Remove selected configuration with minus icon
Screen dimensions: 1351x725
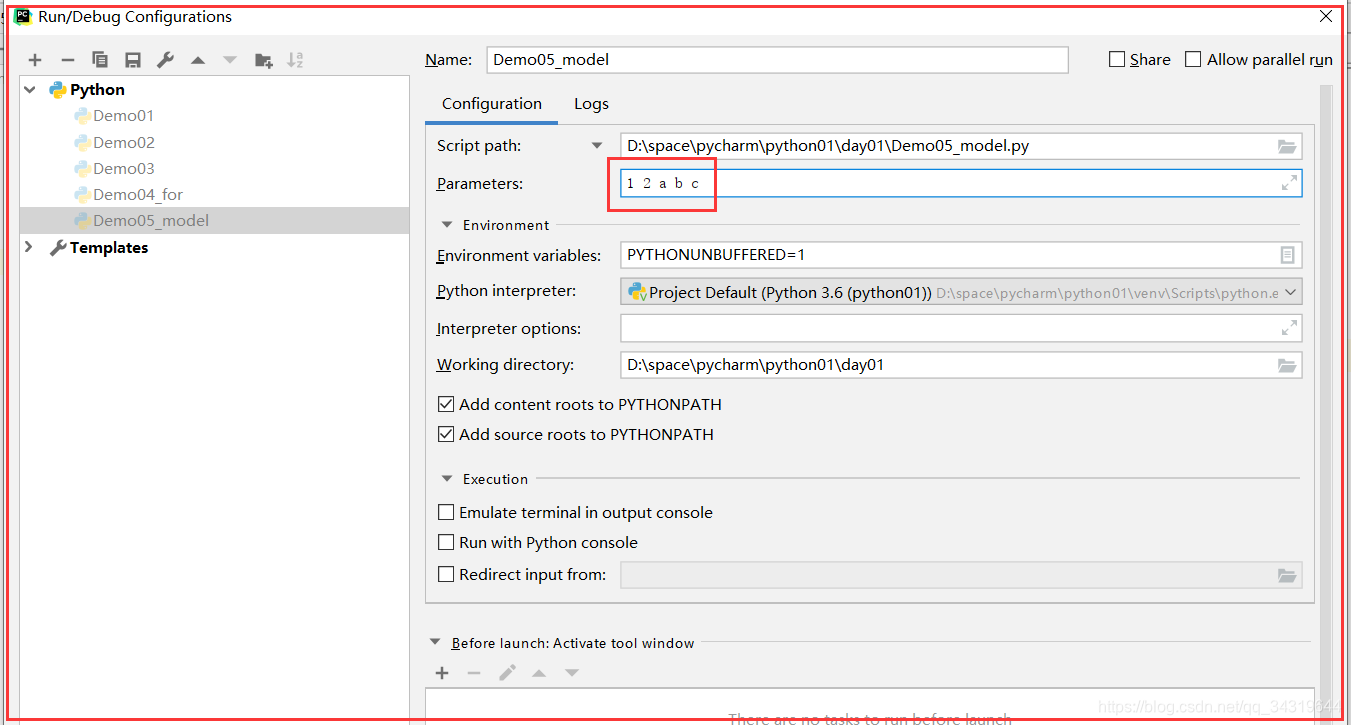[x=68, y=60]
